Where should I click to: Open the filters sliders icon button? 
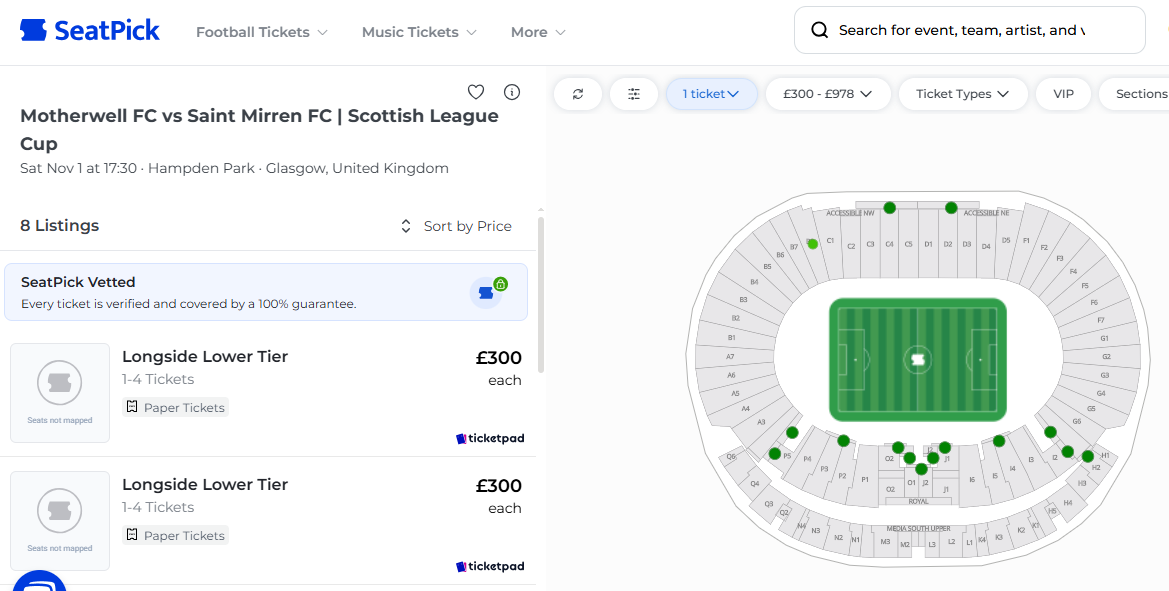coord(634,94)
